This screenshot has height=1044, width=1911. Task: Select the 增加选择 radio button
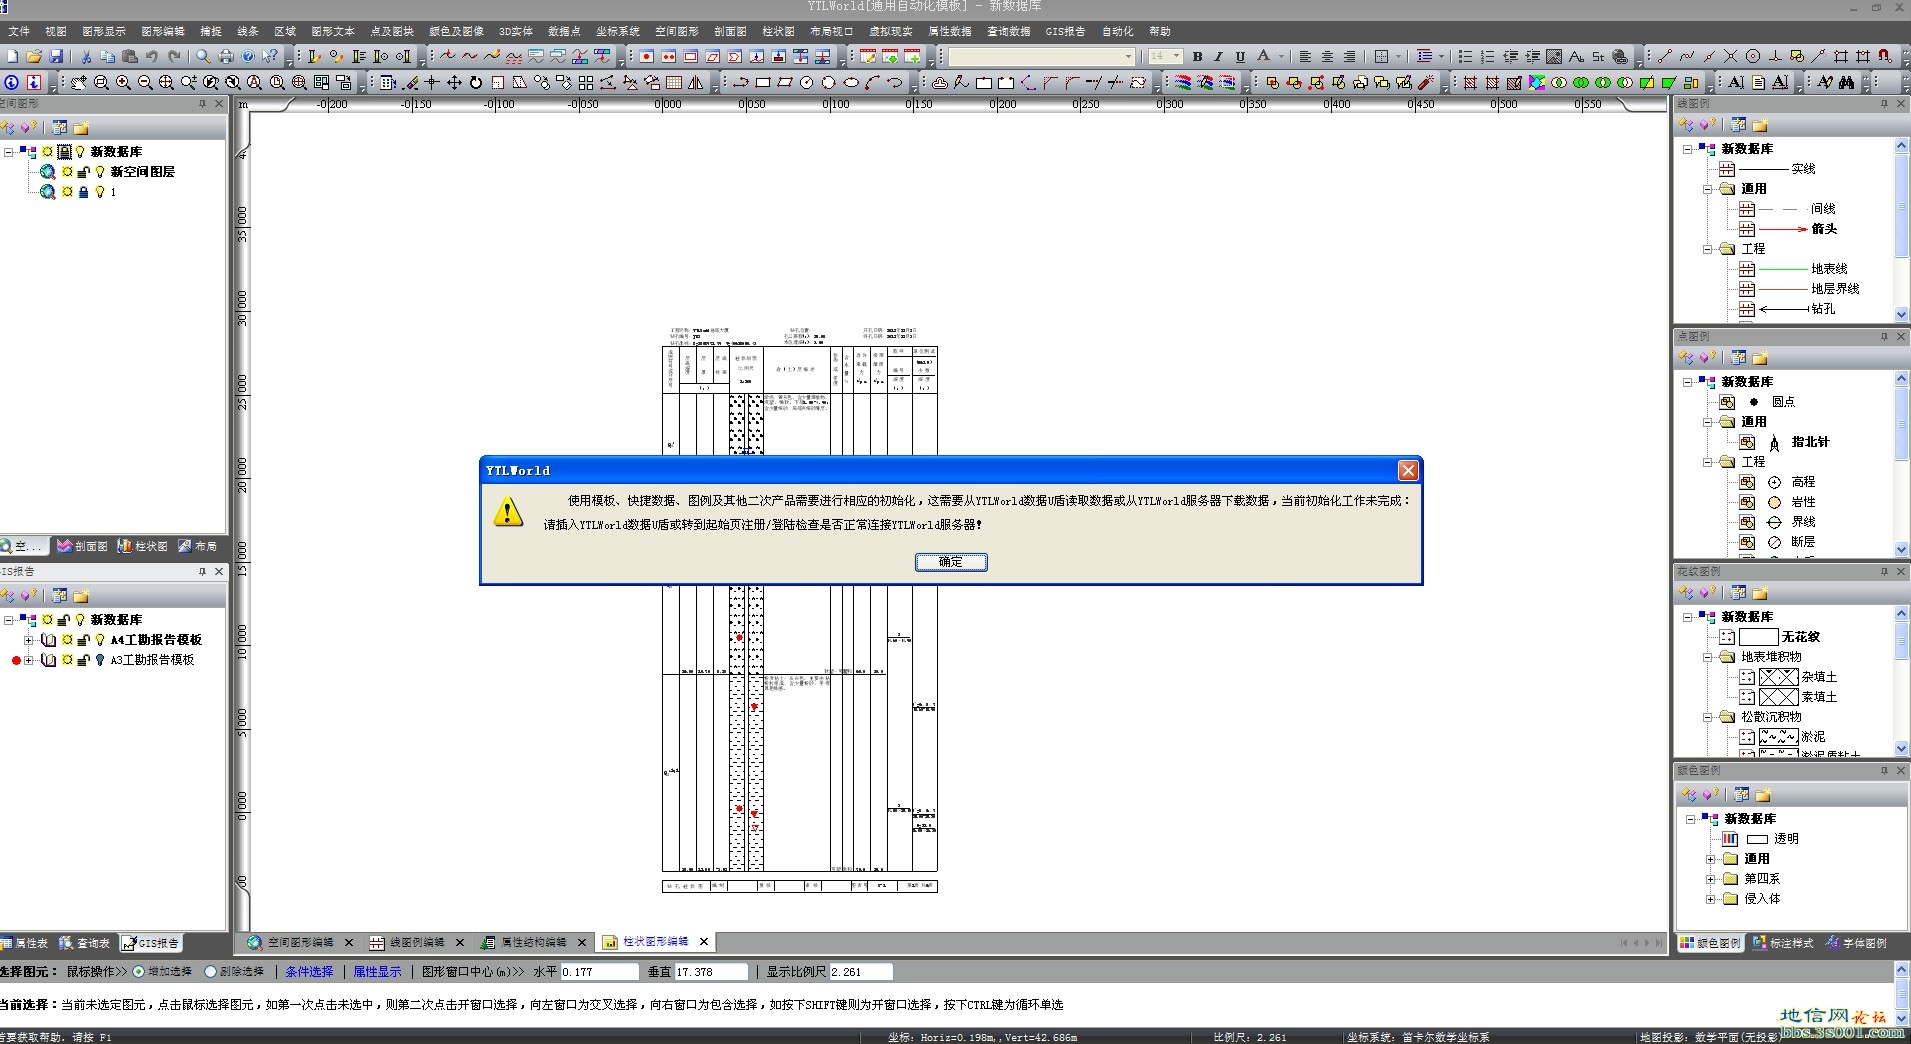click(138, 971)
